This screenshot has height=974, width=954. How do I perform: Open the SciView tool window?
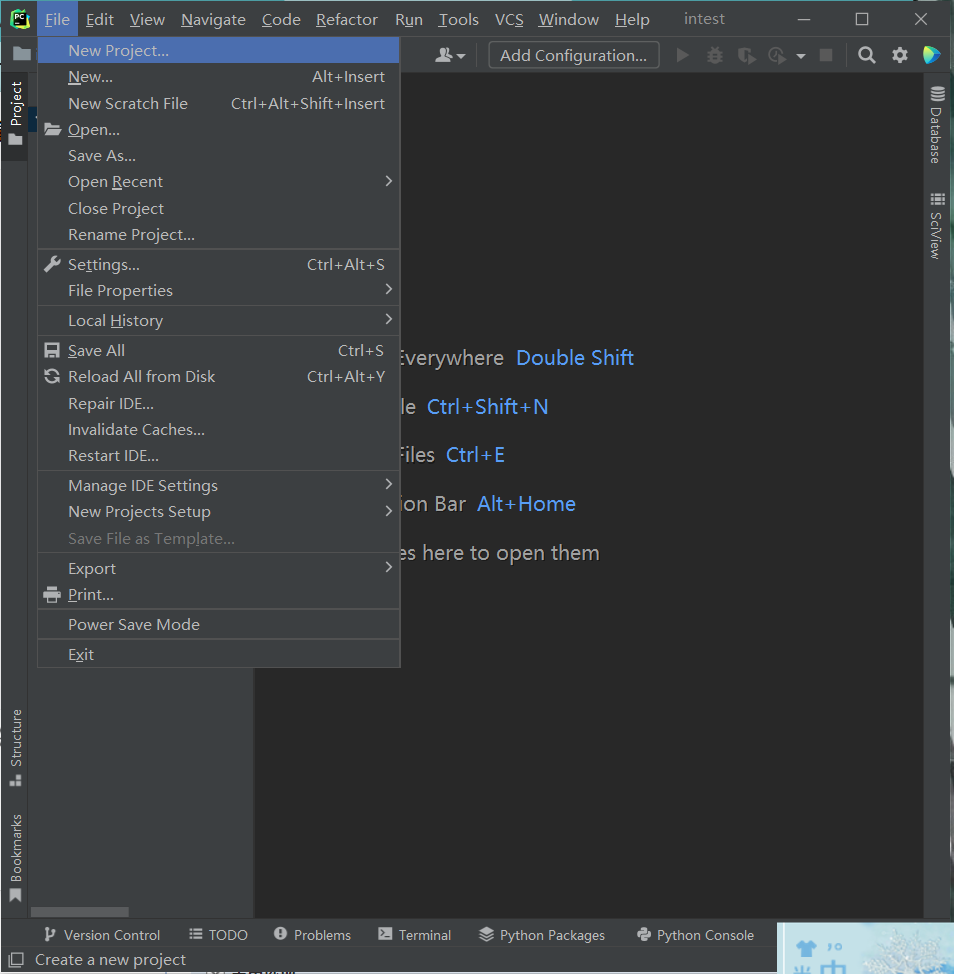point(936,226)
